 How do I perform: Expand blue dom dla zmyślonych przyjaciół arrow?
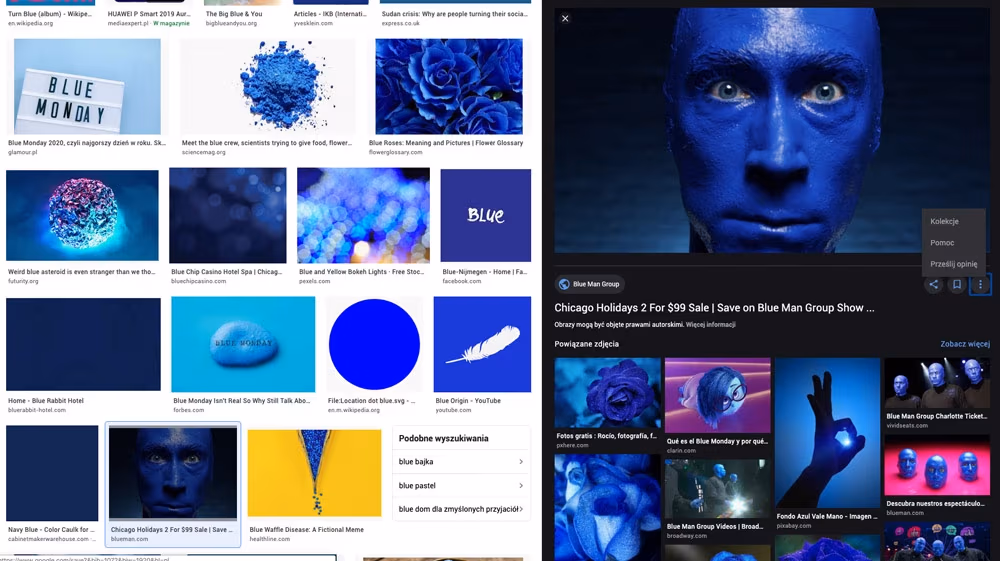[521, 509]
